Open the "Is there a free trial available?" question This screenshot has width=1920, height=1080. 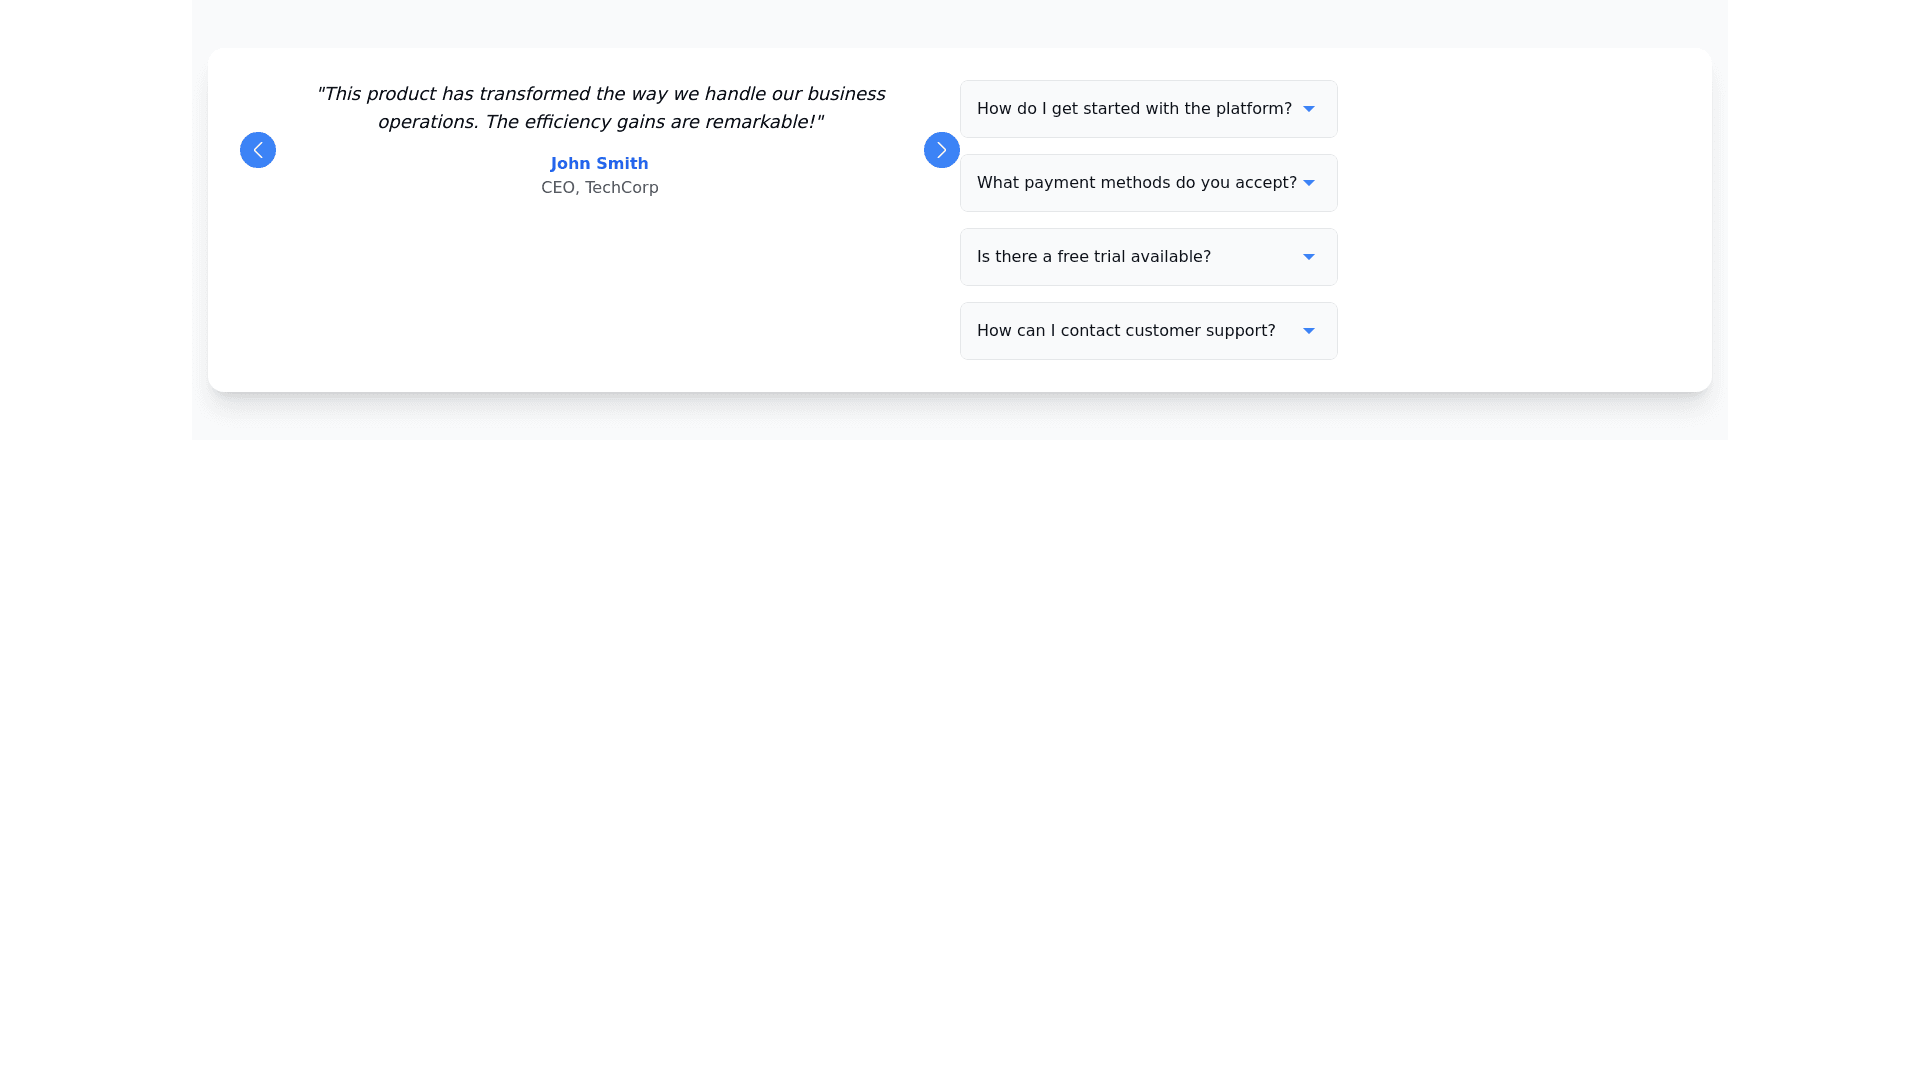1093,257
